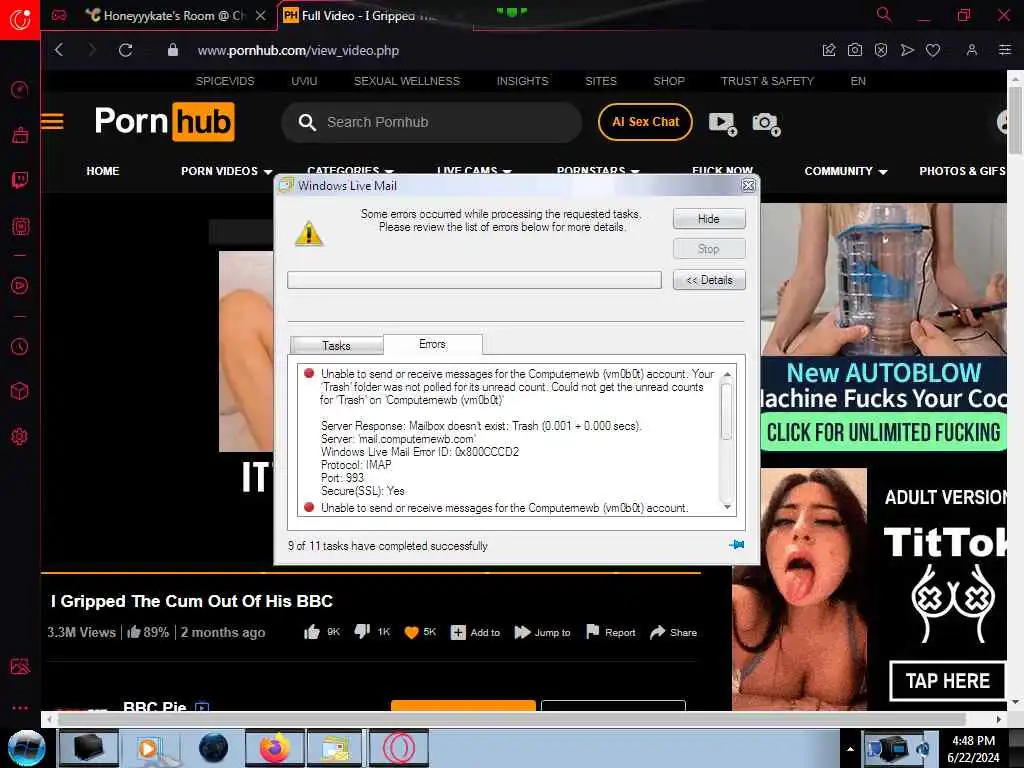Reload the current page

click(125, 50)
